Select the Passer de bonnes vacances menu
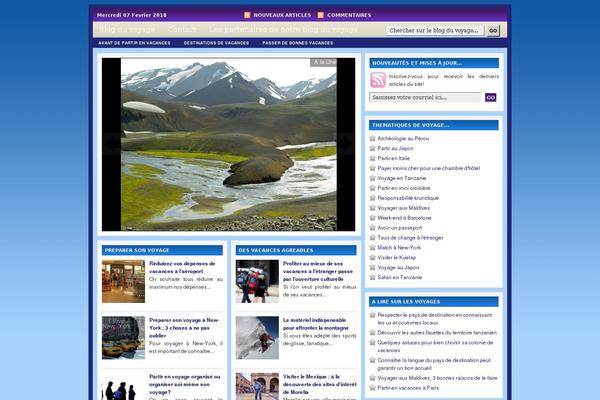The height and width of the screenshot is (400, 600). coord(297,43)
